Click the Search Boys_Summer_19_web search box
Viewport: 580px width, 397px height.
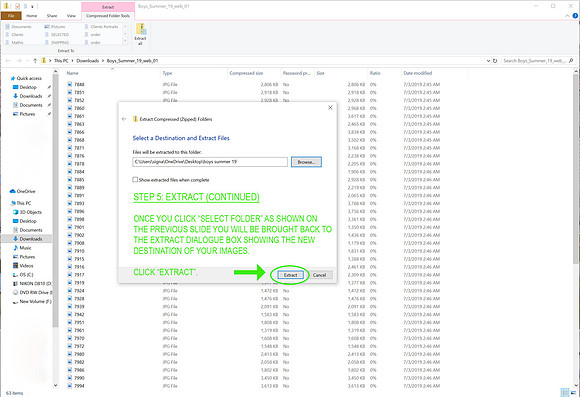[x=537, y=61]
